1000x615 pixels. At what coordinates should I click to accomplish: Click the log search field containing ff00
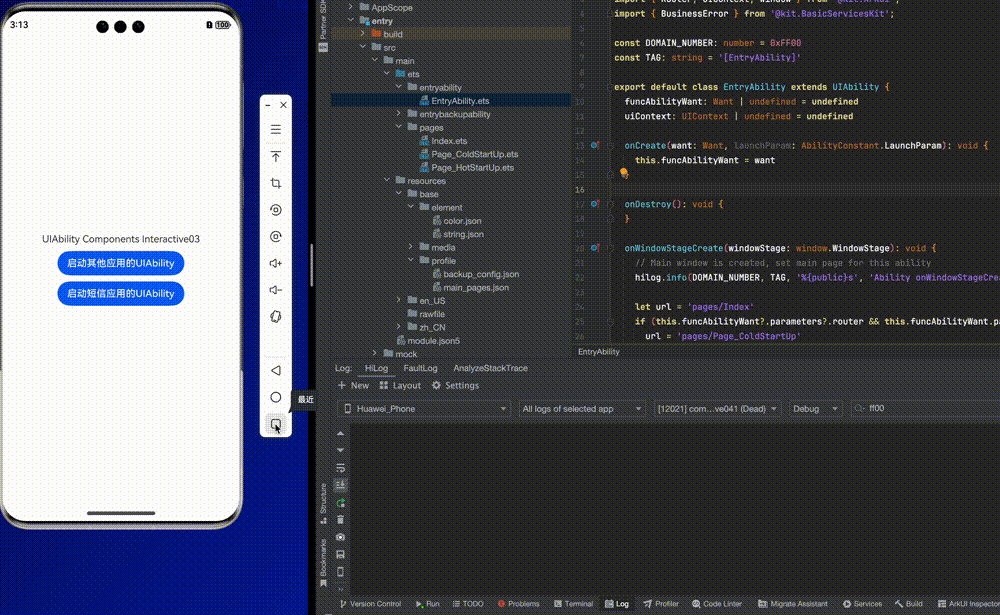(926, 408)
